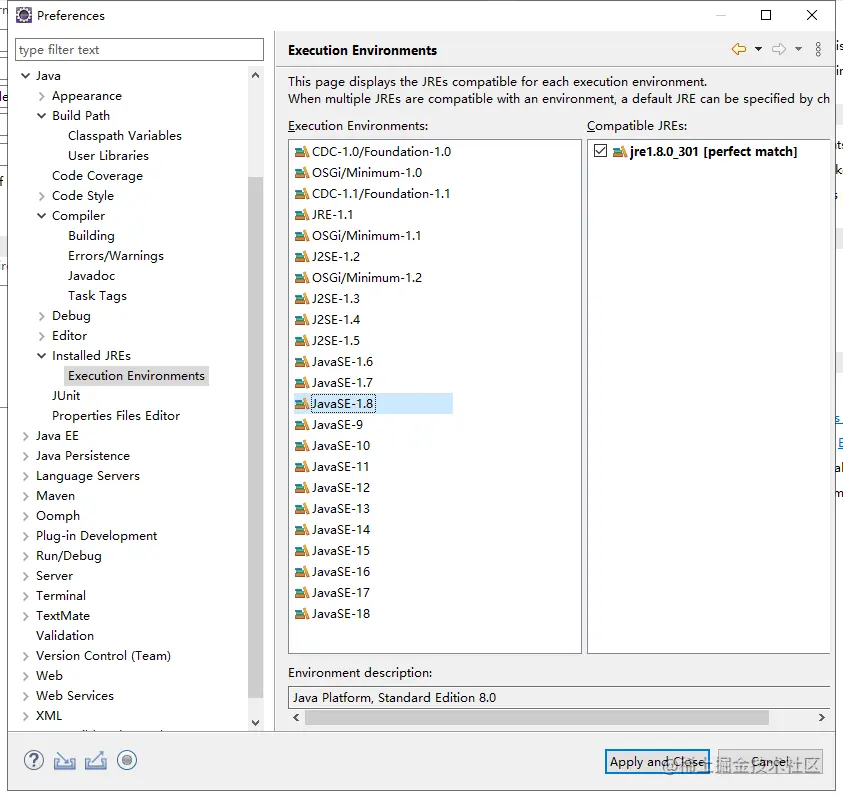Open the Task Tags preferences page
This screenshot has height=798, width=843.
click(x=97, y=296)
